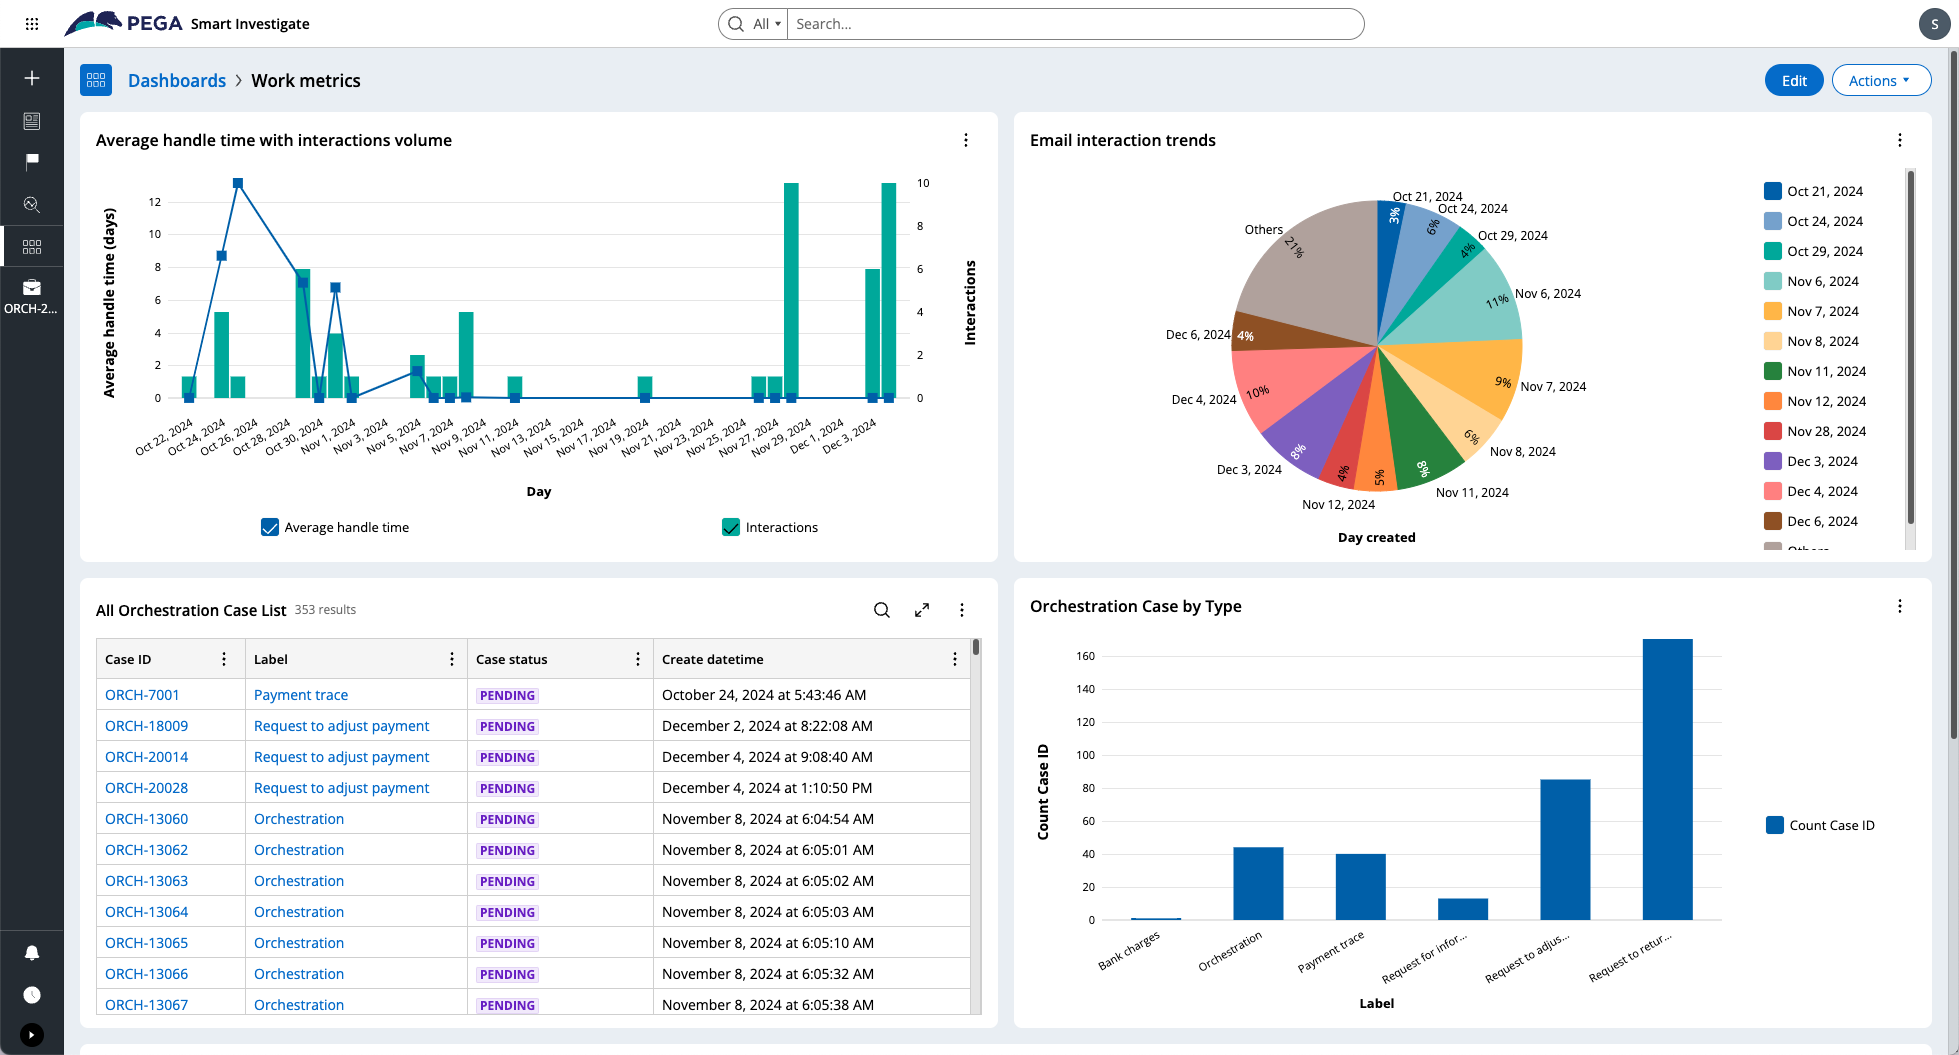Click the blue dashboard icon next to breadcrumb

tap(96, 80)
